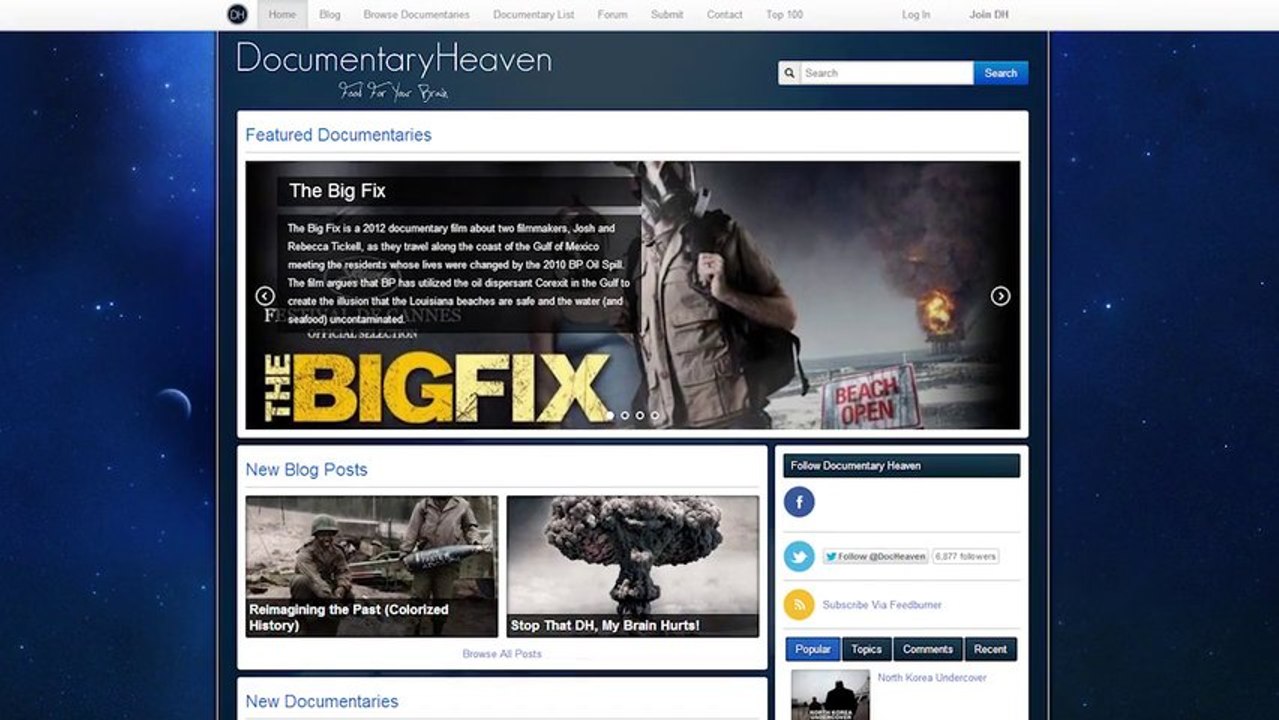This screenshot has height=720, width=1279.
Task: Click the Log In link
Action: pos(916,15)
